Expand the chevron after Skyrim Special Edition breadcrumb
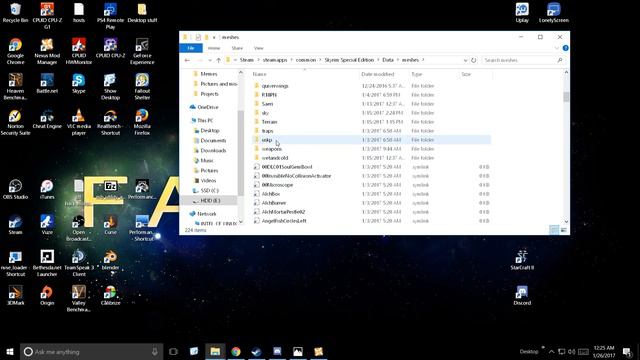Viewport: 640px width, 360px height. tap(378, 60)
